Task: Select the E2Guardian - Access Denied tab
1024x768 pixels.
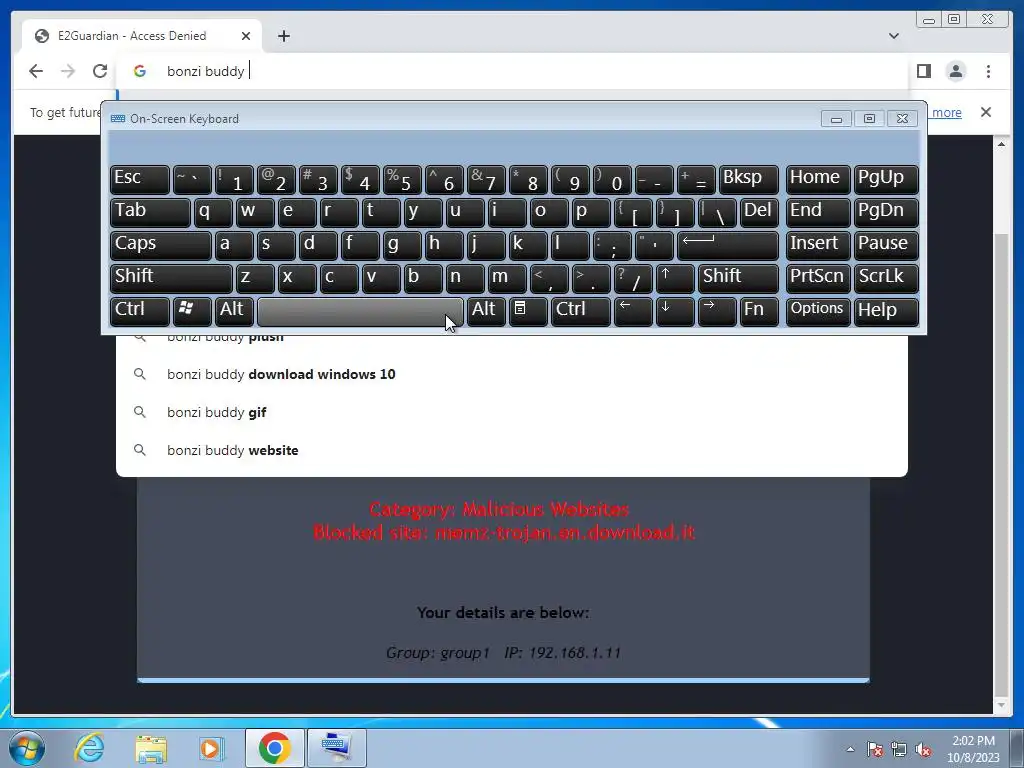Action: coord(142,36)
